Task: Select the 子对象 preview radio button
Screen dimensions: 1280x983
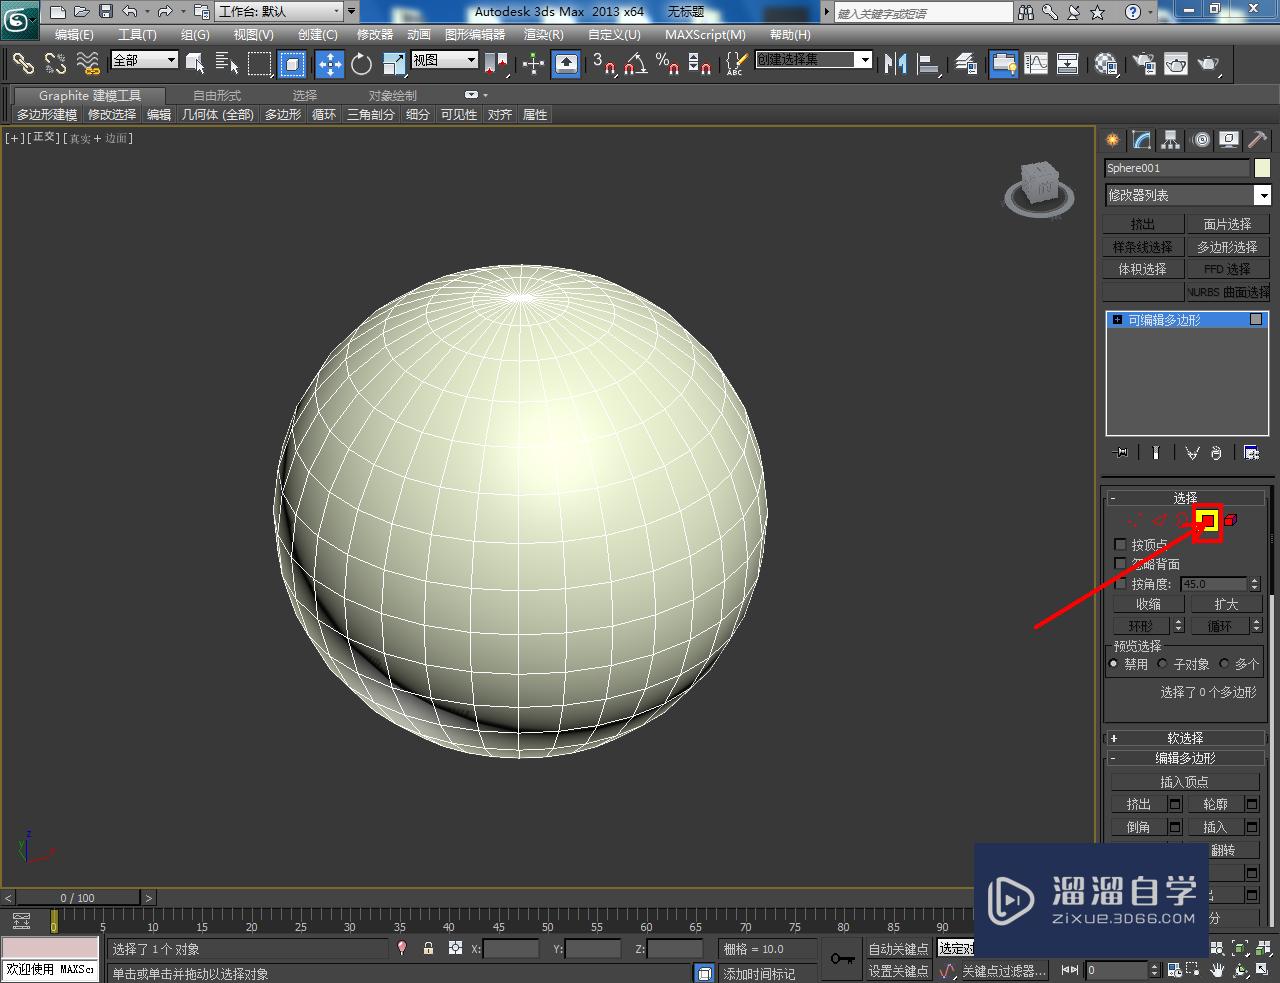Action: point(1162,664)
